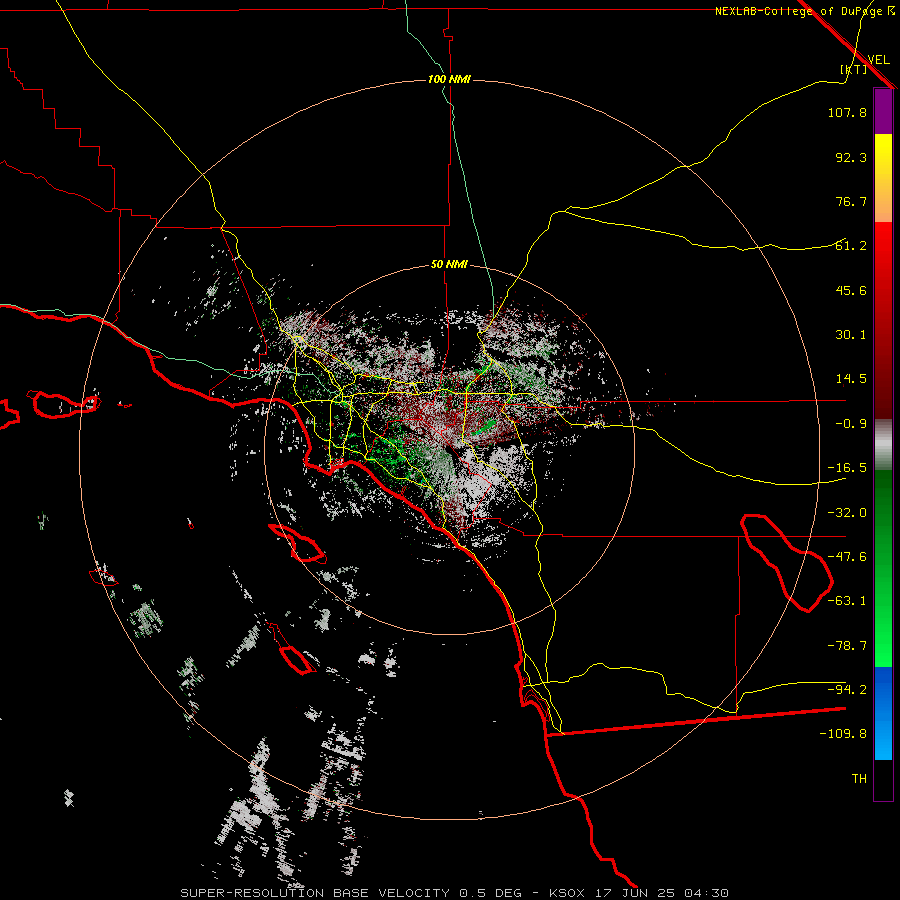
Task: Click the 14.5 scale value
Action: 851,379
